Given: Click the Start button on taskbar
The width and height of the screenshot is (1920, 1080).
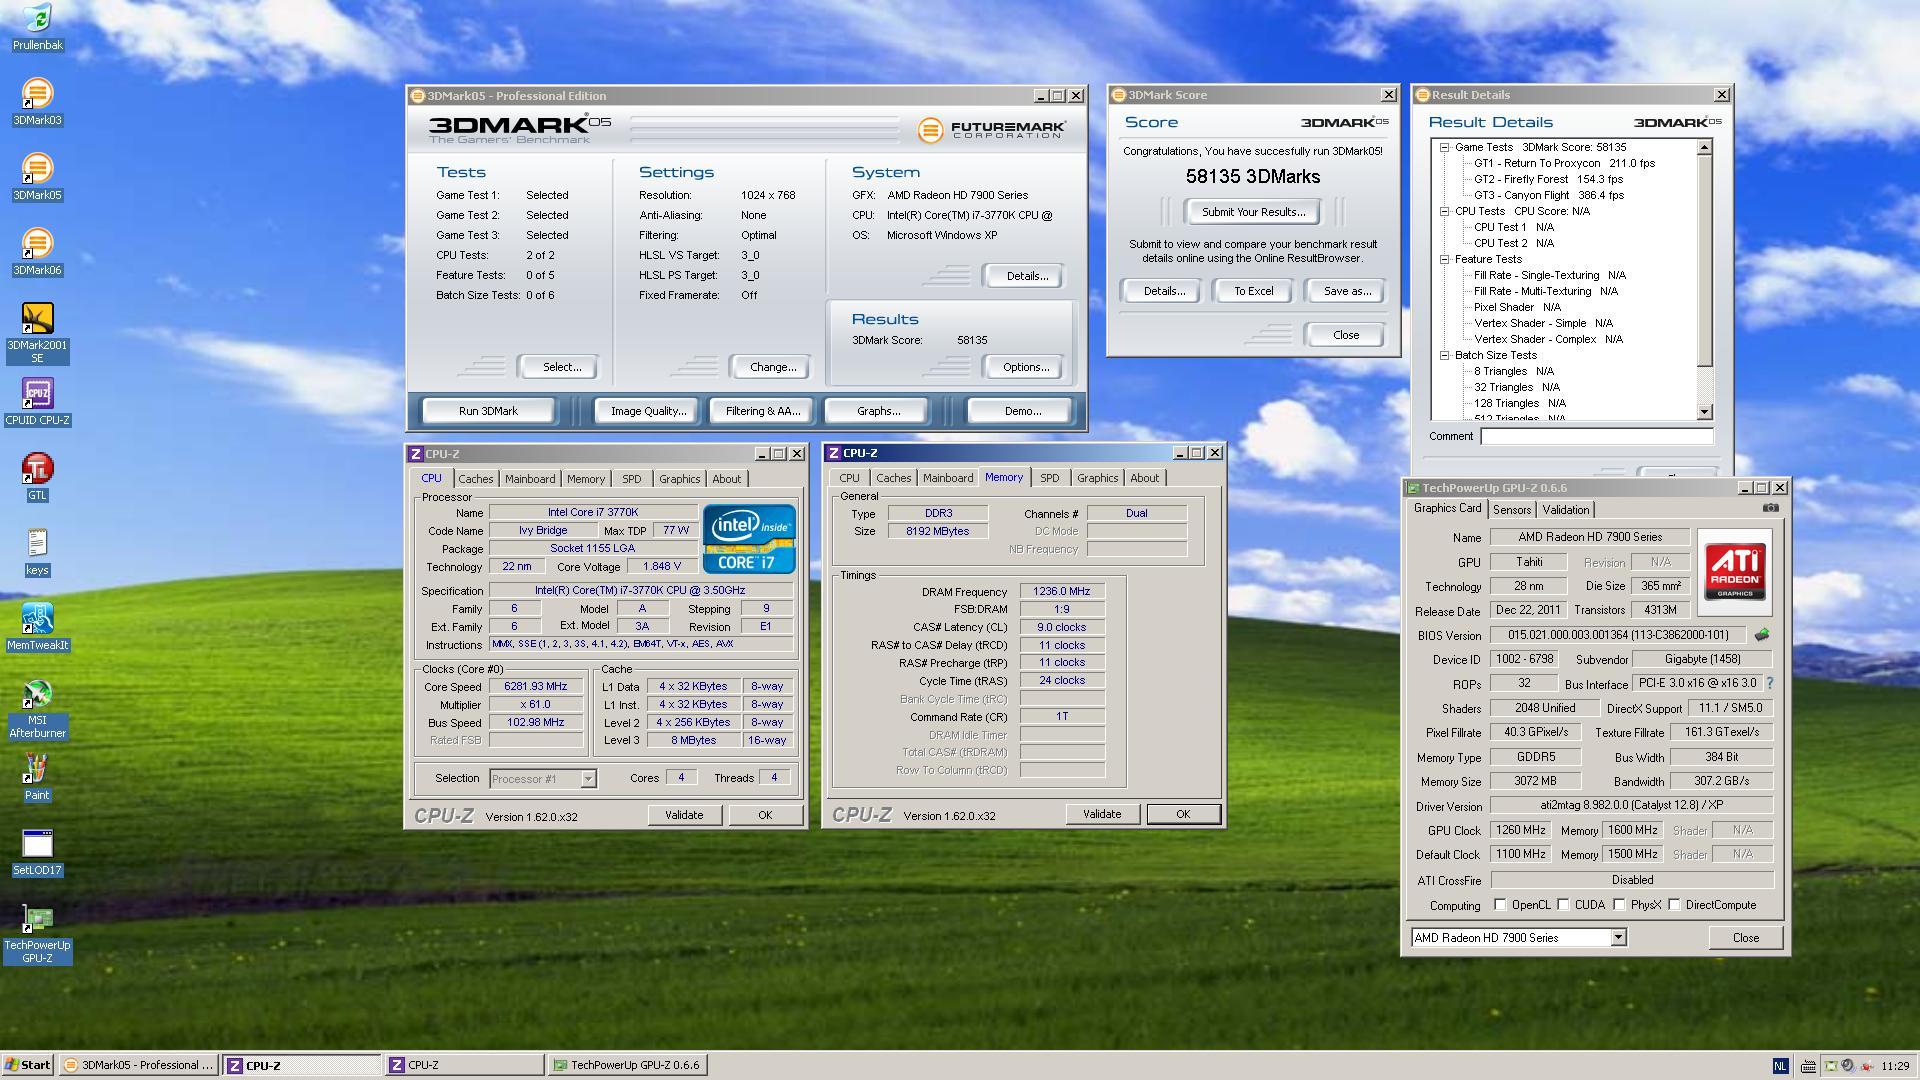Looking at the screenshot, I should [x=27, y=1065].
